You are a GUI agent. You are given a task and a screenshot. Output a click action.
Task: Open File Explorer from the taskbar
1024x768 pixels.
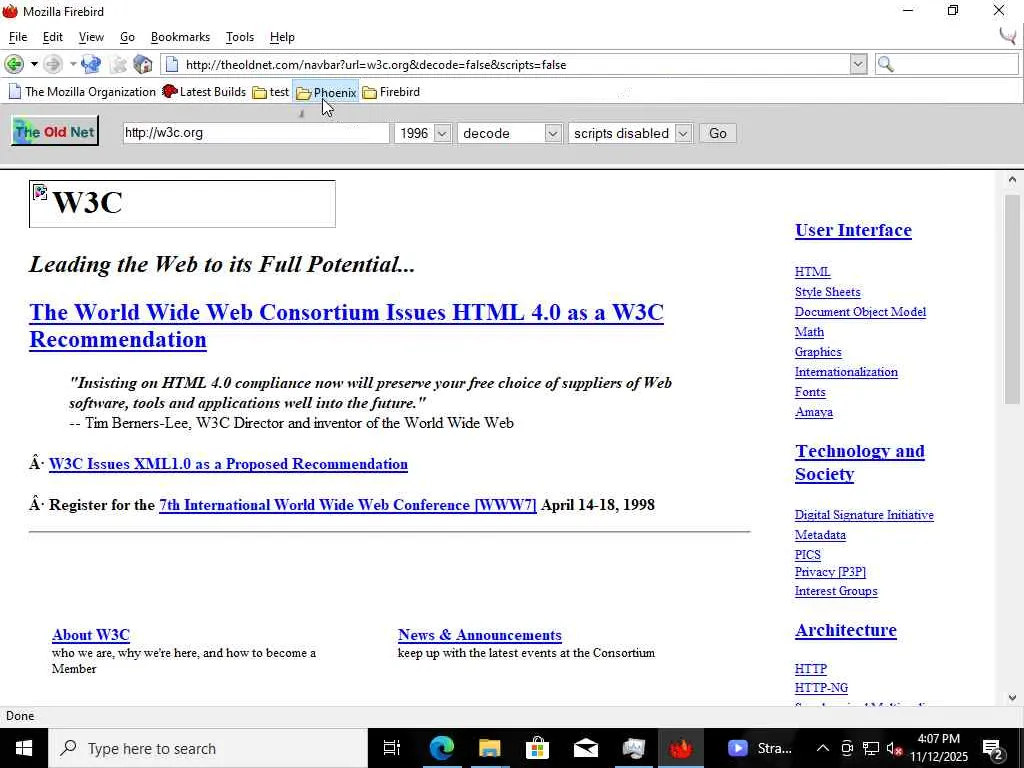click(x=489, y=748)
